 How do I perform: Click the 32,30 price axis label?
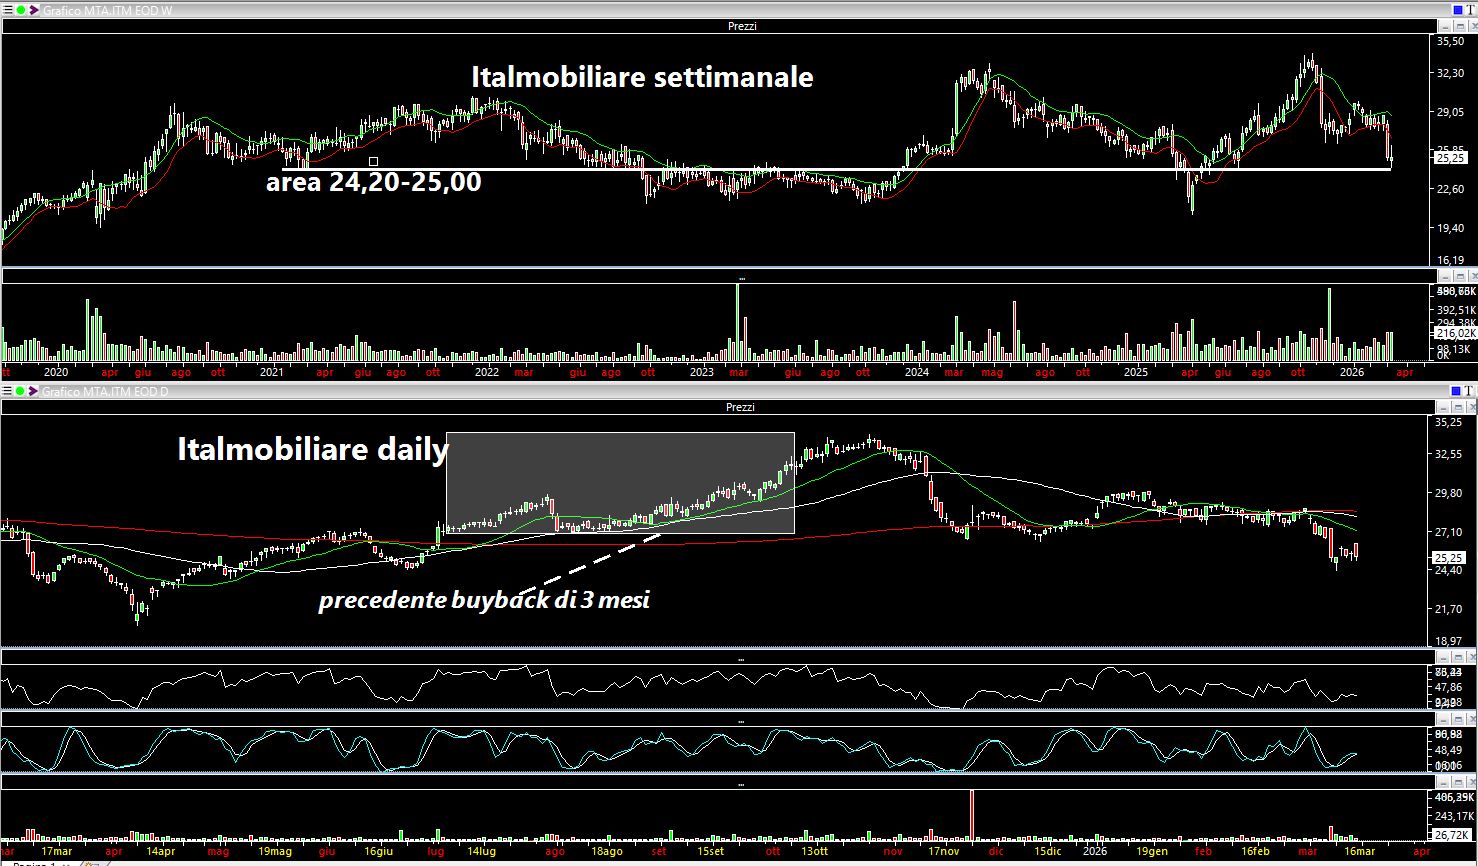(1450, 73)
